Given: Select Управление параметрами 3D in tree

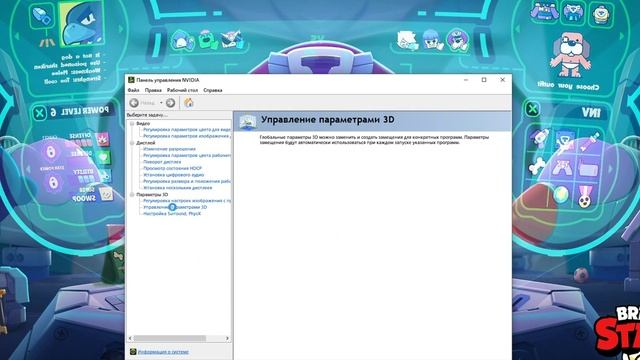Looking at the screenshot, I should 175,207.
